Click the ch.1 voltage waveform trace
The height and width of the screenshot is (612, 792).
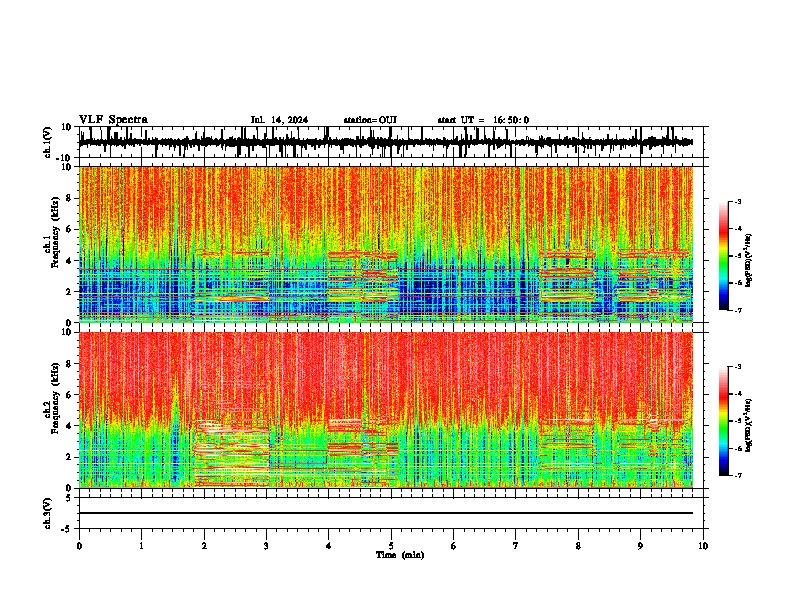point(386,142)
